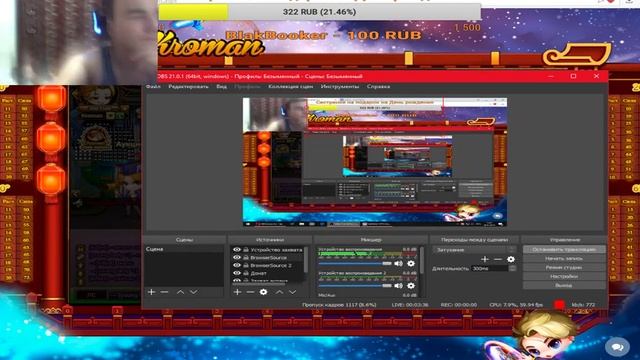The height and width of the screenshot is (360, 640).
Task: Lock the Устройство захвата source
Action: coord(246,249)
